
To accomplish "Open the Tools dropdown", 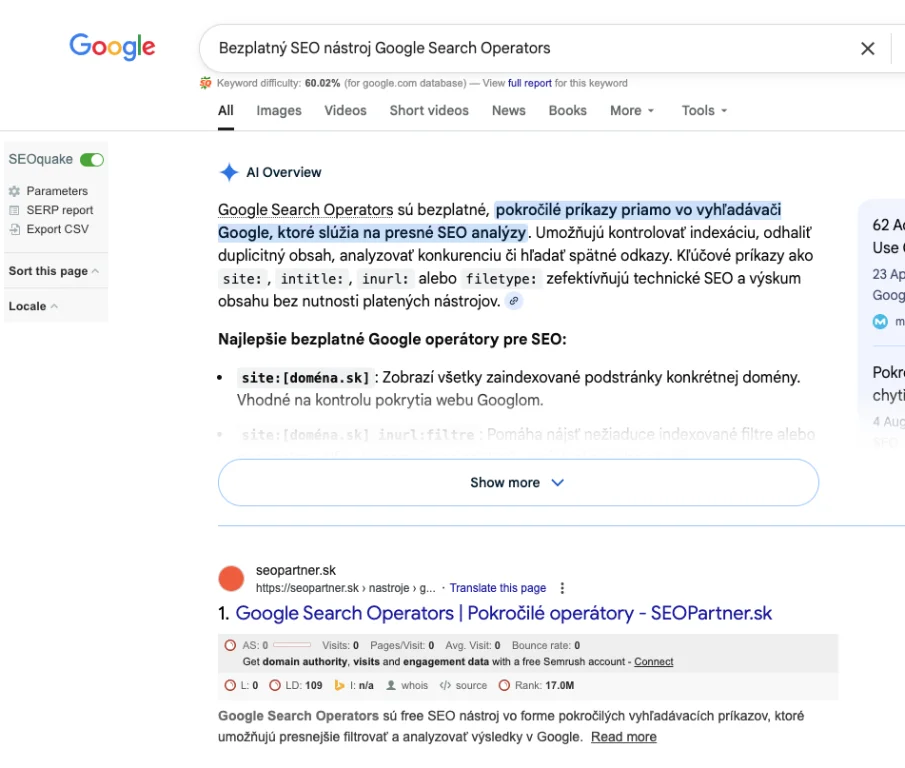I will point(704,111).
